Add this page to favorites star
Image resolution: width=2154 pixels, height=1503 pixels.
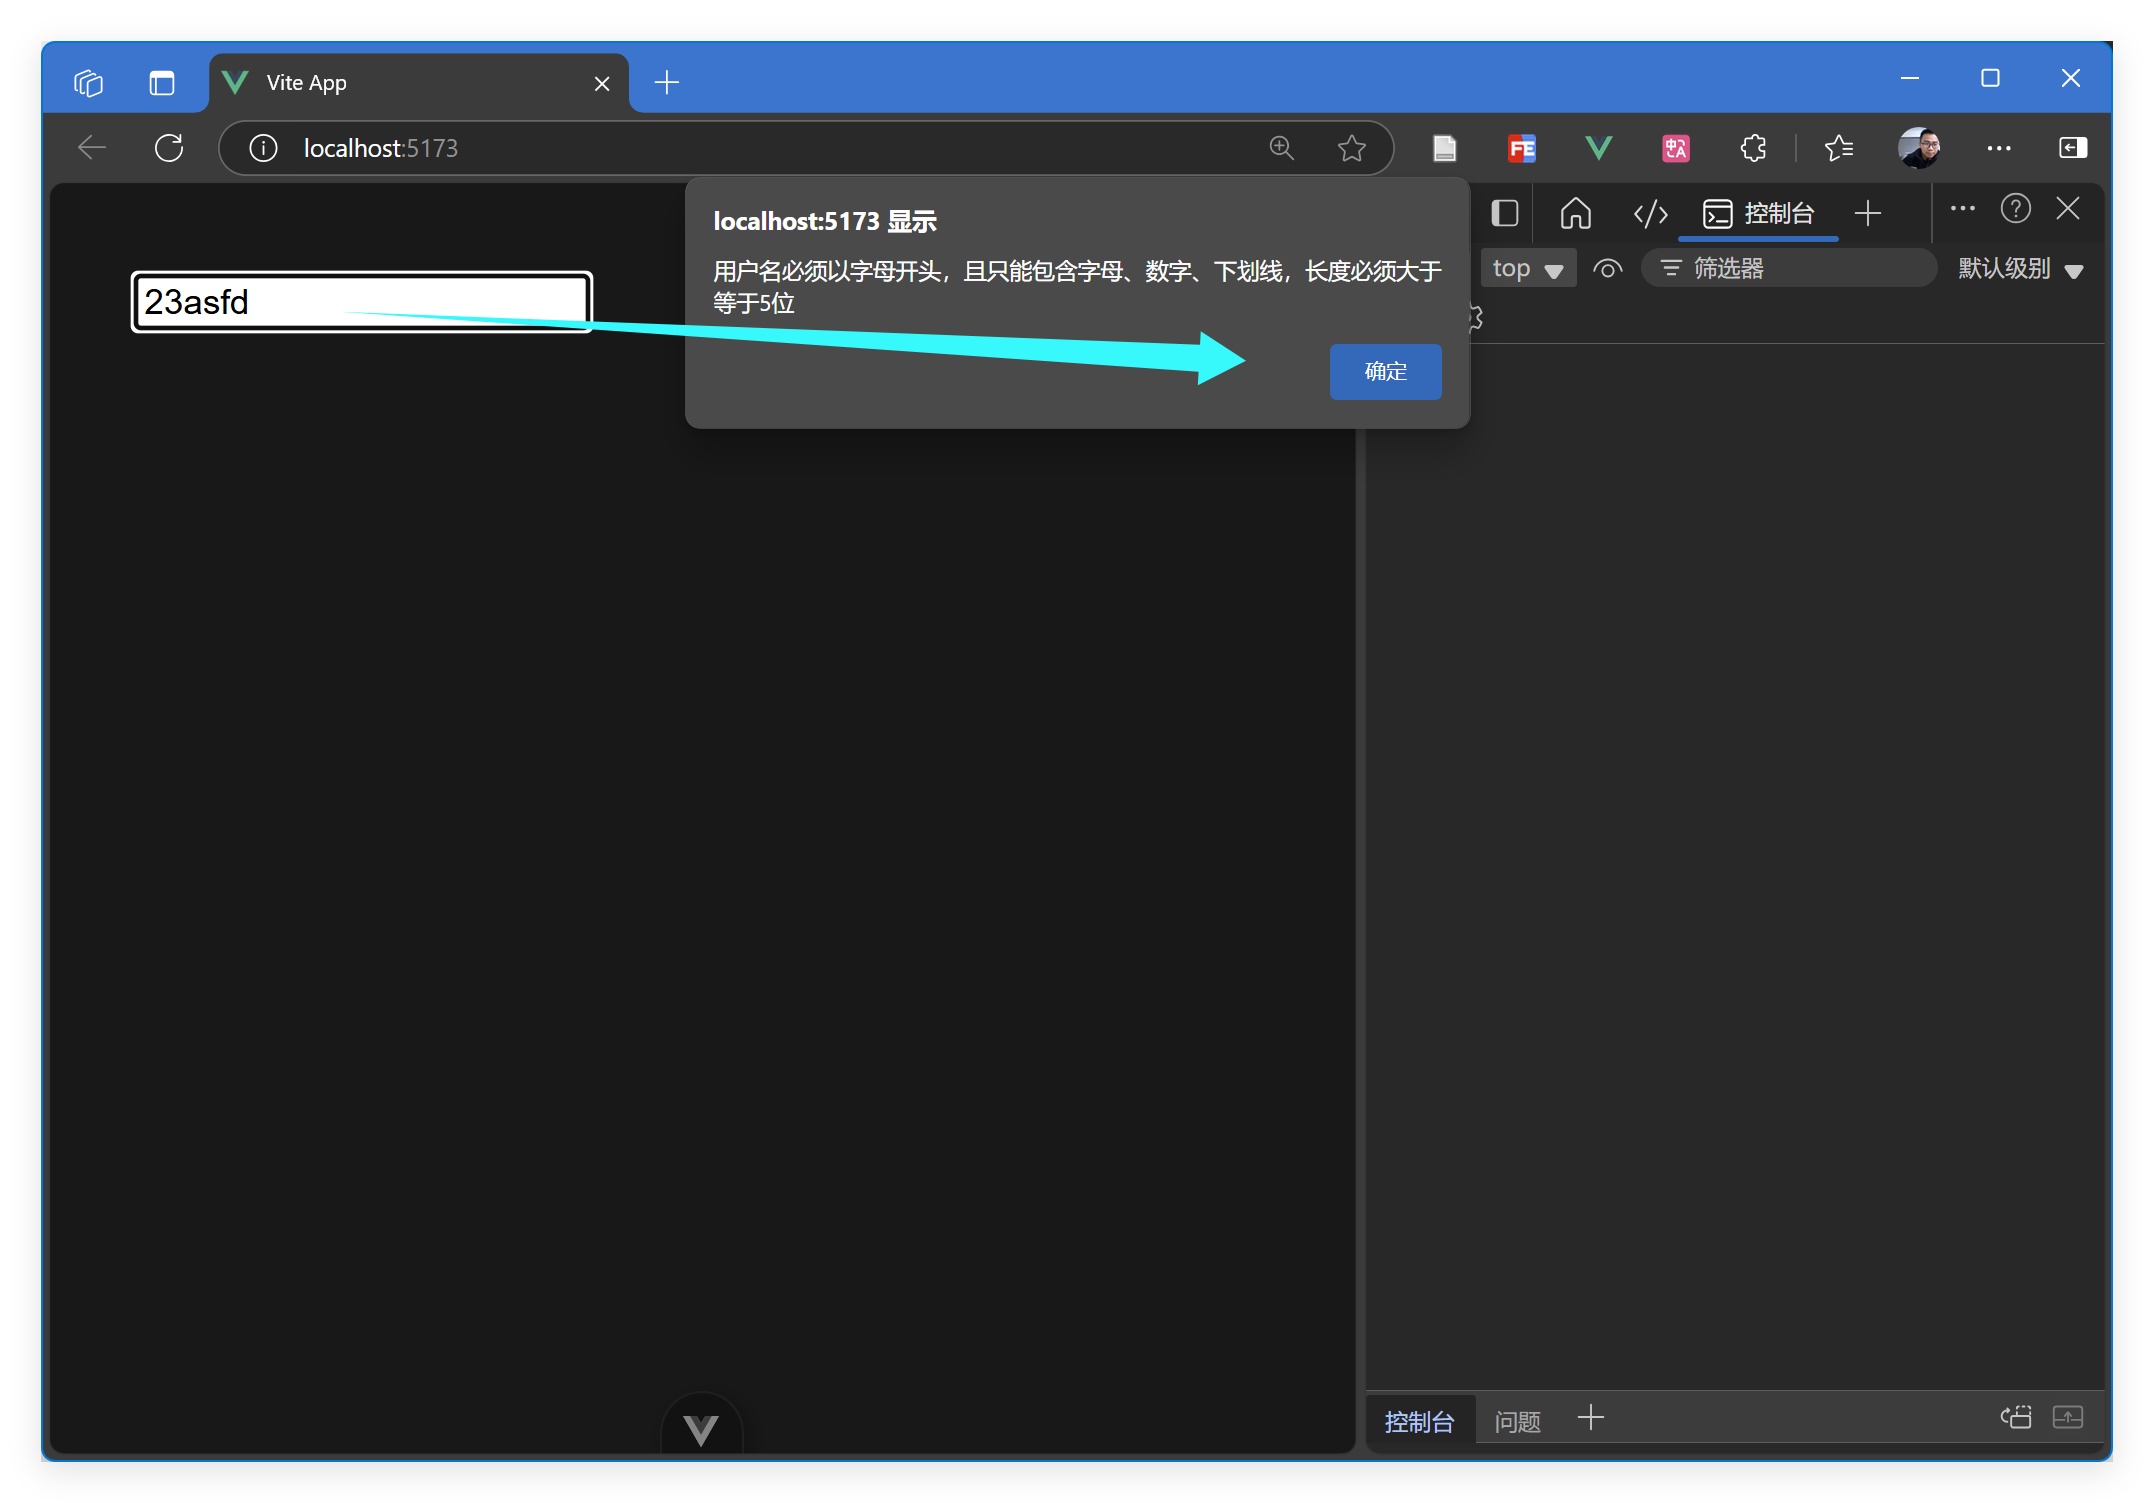click(1352, 148)
